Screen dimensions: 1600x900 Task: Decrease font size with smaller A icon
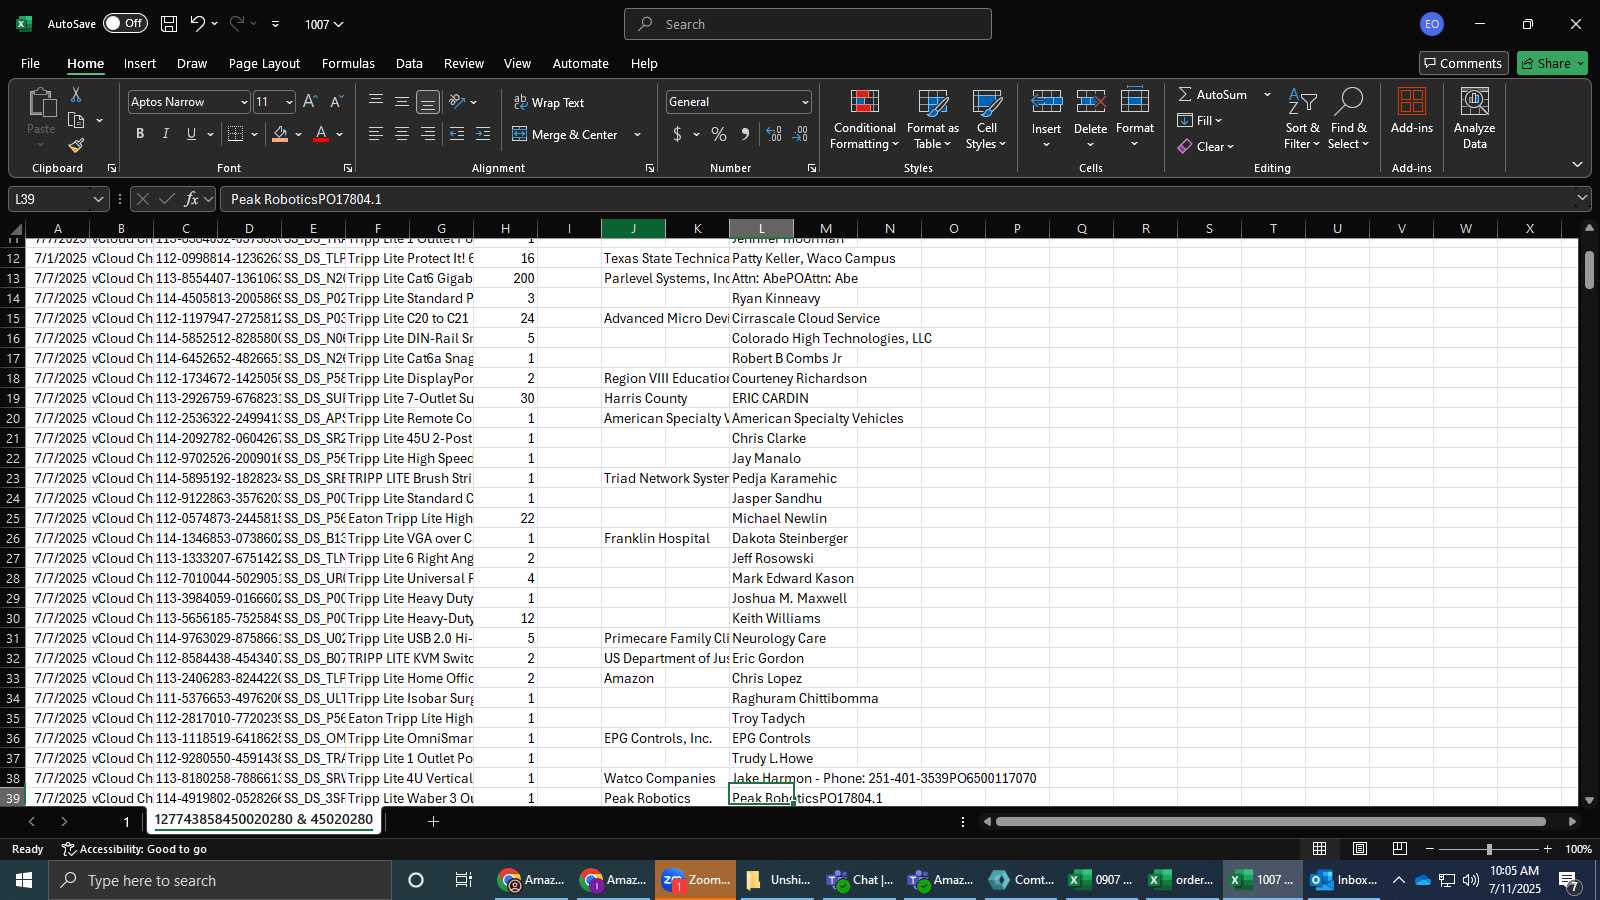pos(336,102)
